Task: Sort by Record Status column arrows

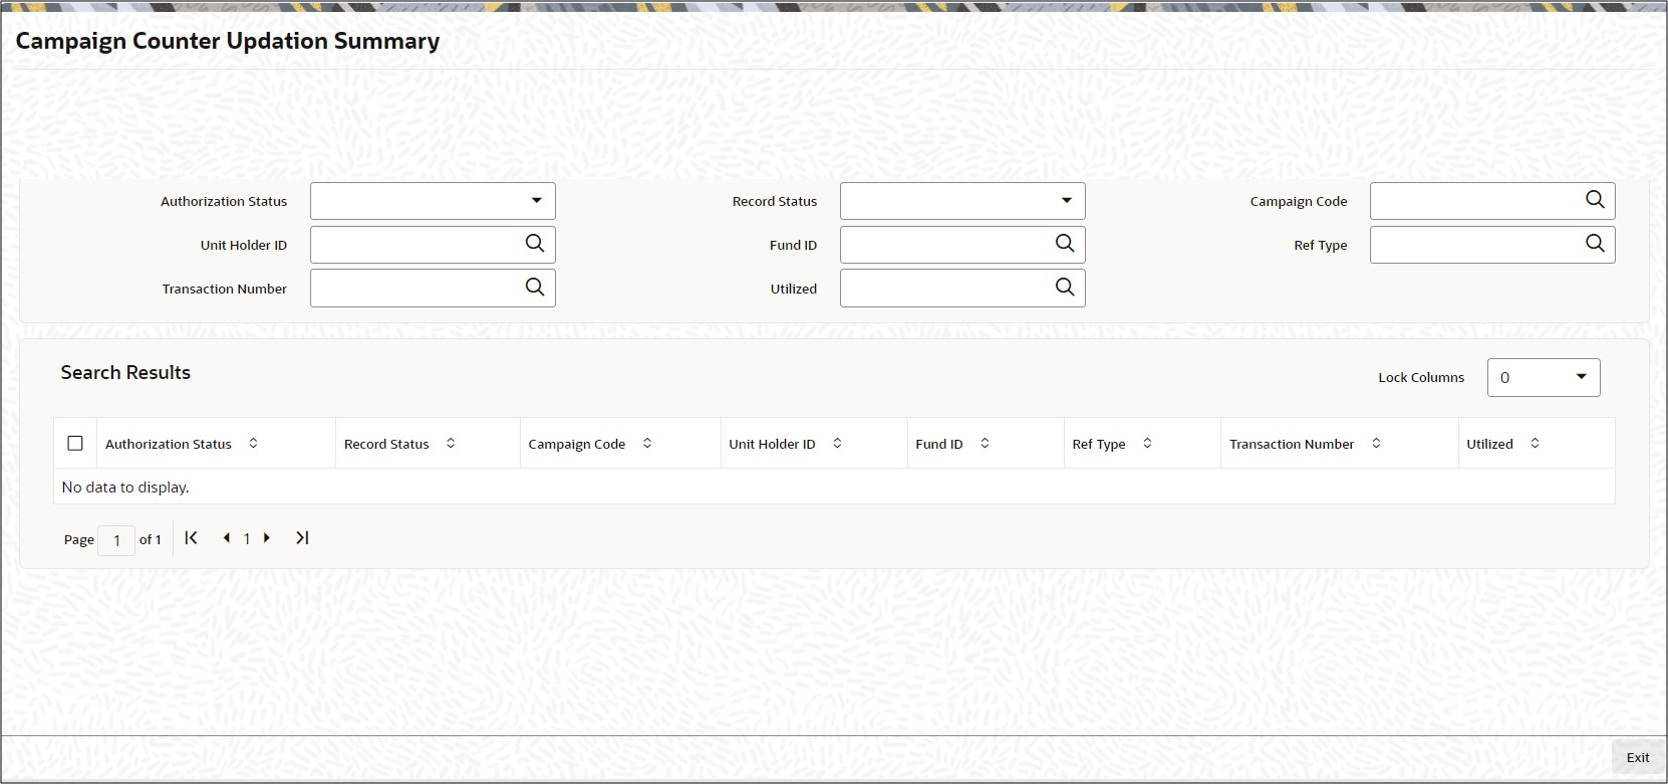Action: click(450, 443)
